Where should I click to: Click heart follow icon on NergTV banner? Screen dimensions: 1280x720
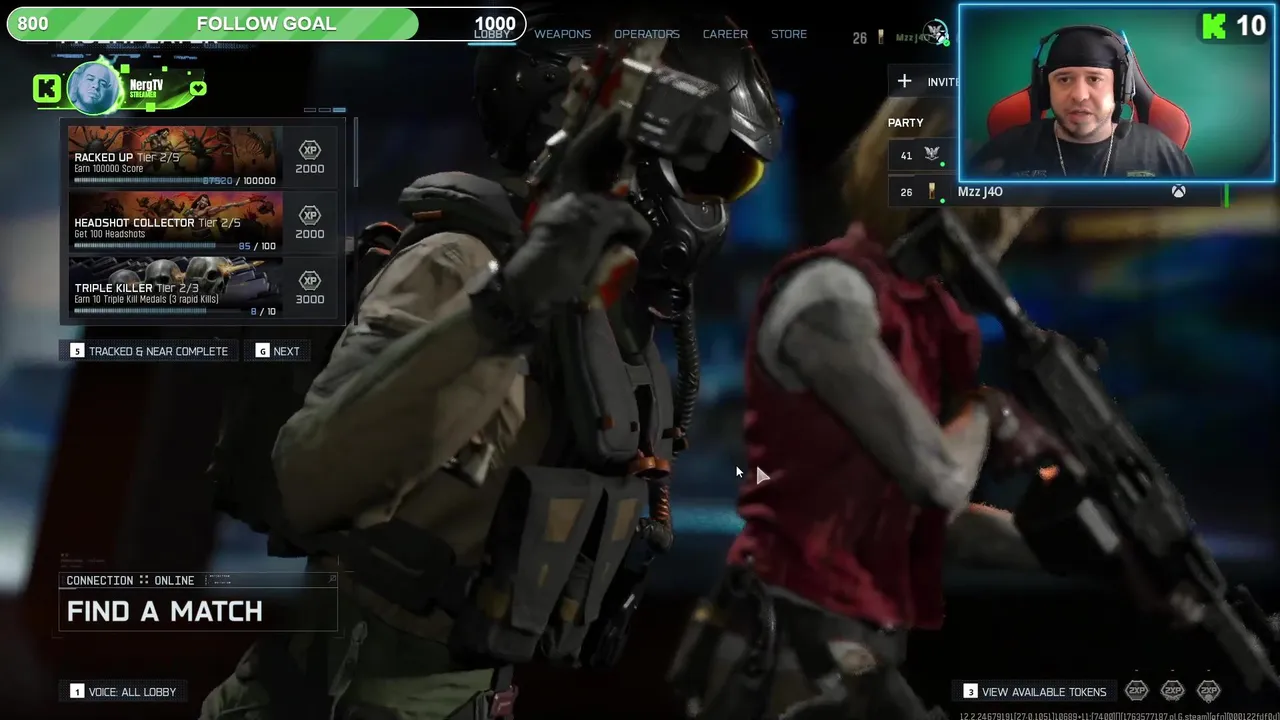coord(198,89)
